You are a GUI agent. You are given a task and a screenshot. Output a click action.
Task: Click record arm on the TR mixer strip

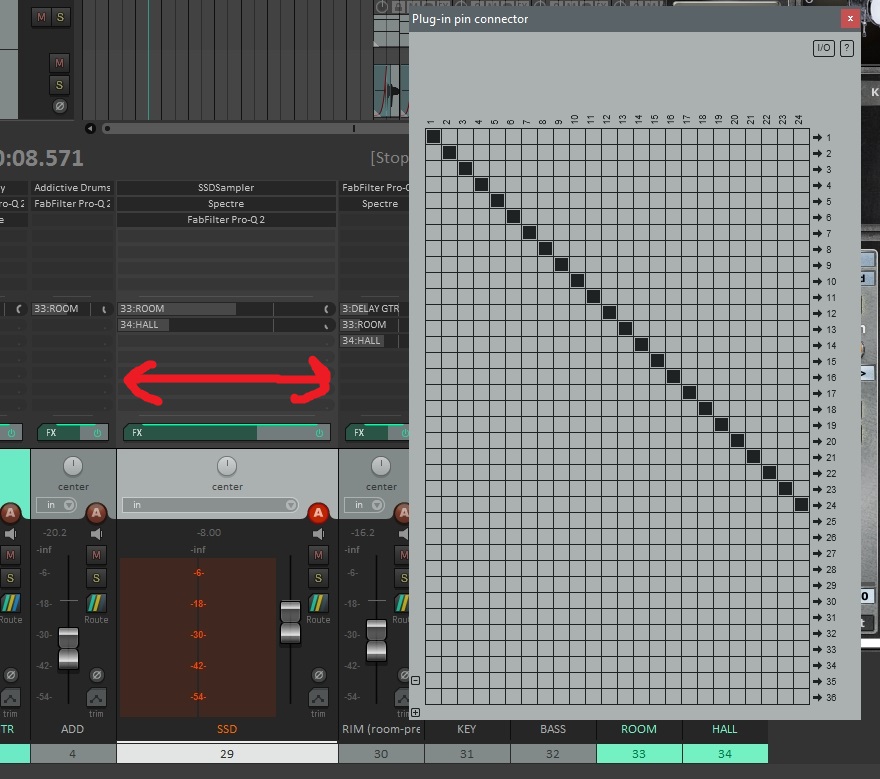click(10, 512)
